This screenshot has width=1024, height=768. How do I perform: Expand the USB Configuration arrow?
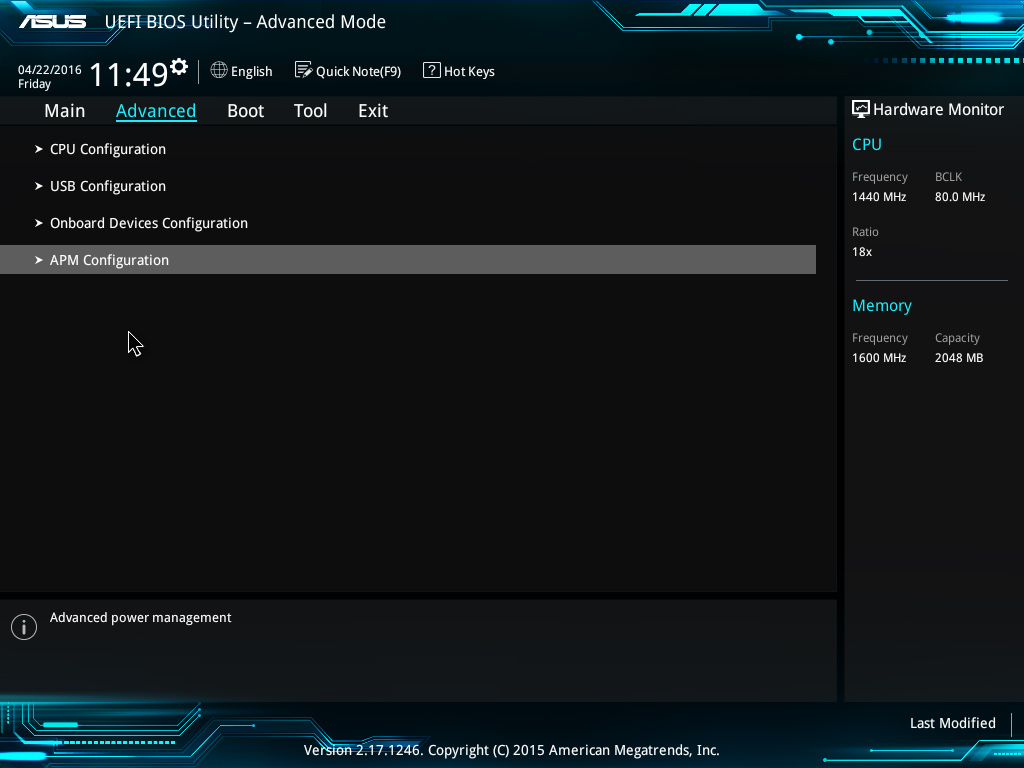click(x=39, y=186)
